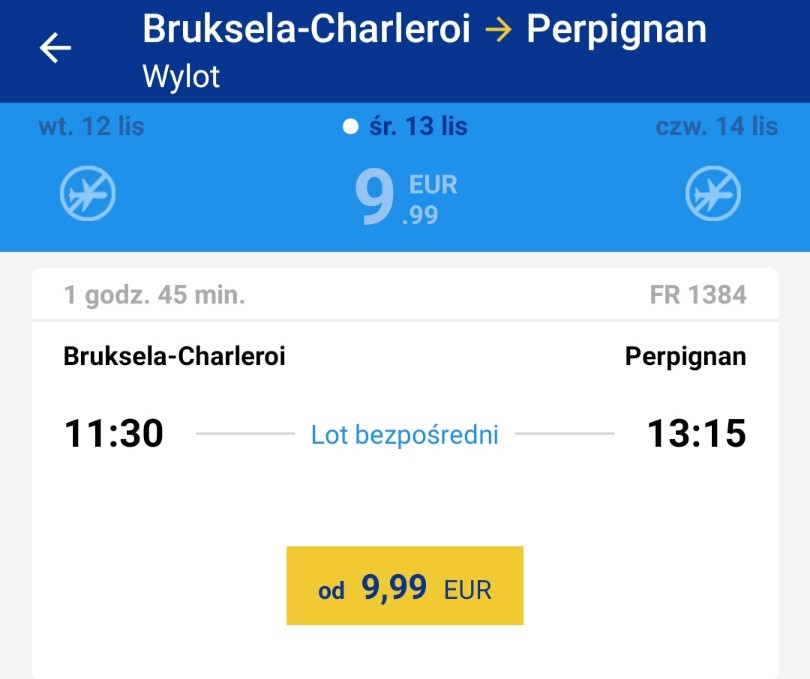Click the 1 godz. 45 min. duration label

tap(154, 295)
